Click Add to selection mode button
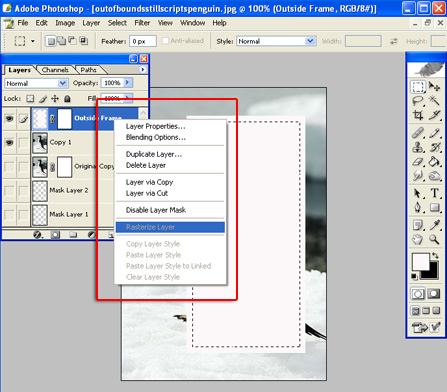This screenshot has width=447, height=392. (62, 41)
